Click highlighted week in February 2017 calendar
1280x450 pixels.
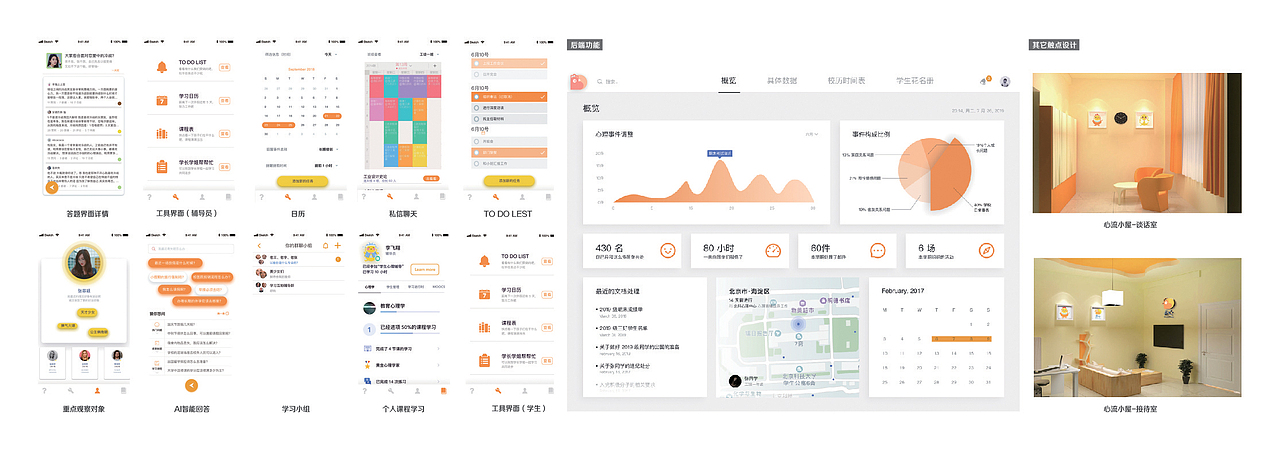[960, 338]
